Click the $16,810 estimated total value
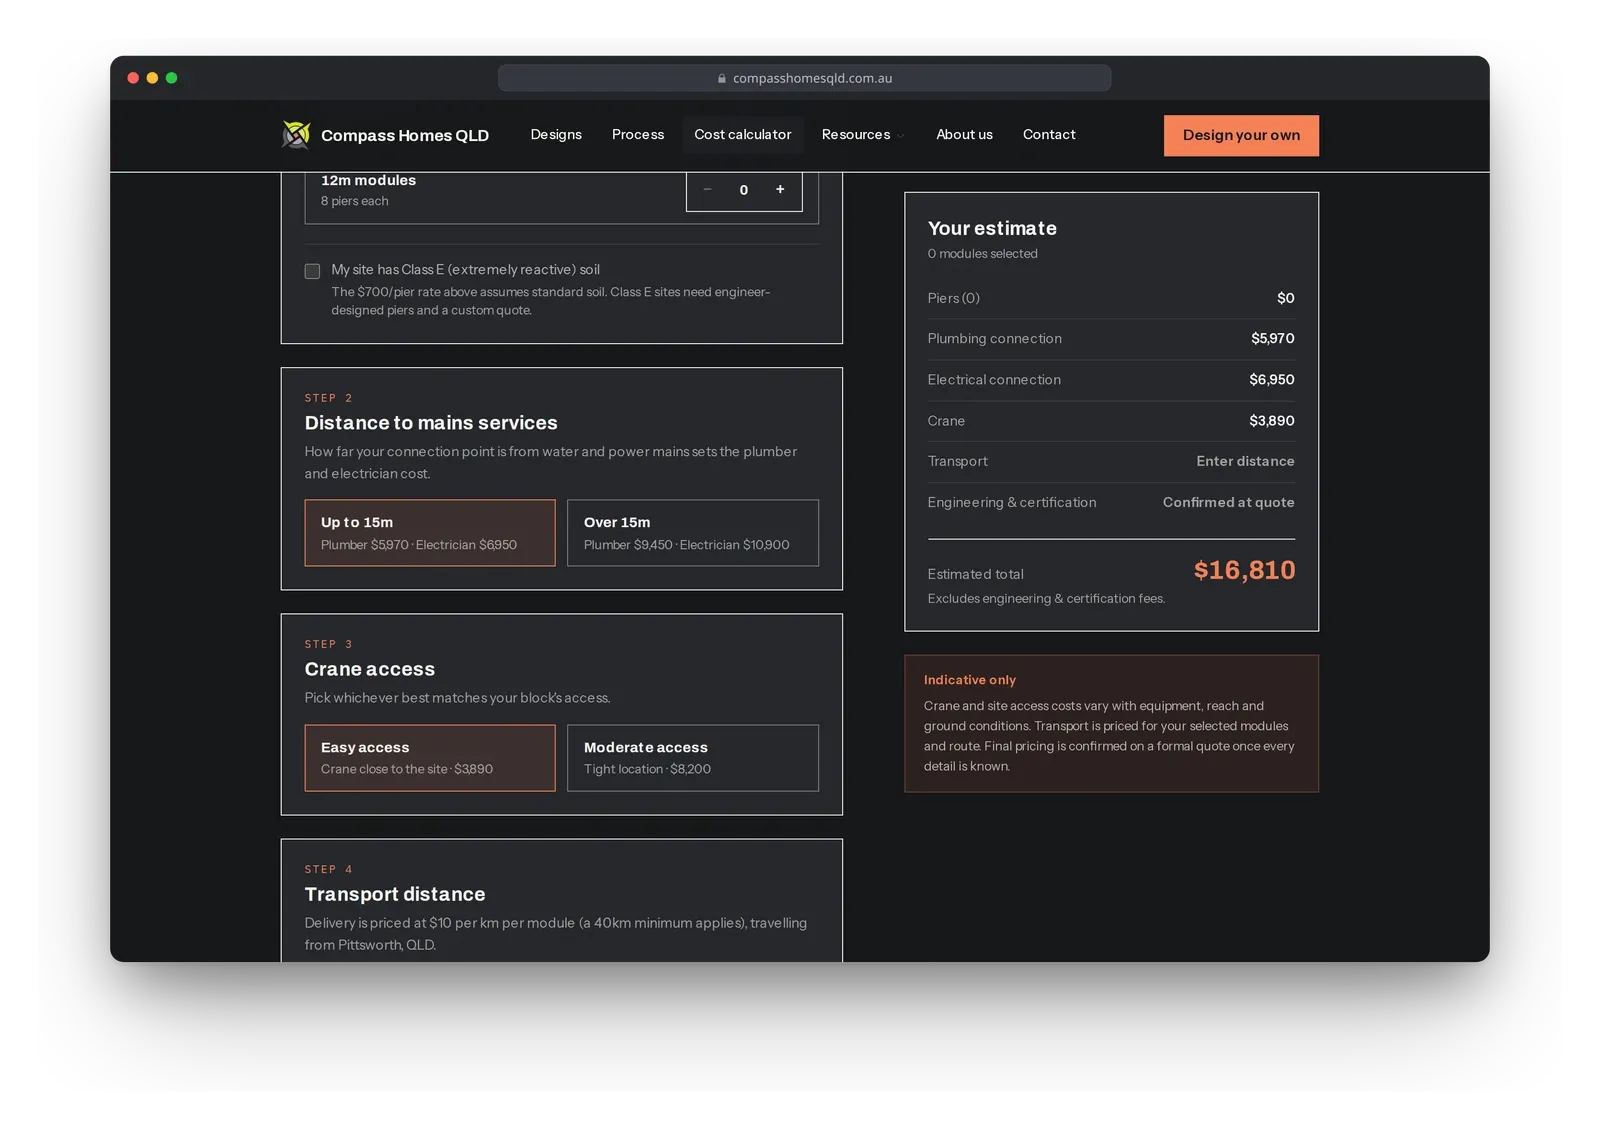Viewport: 1600px width, 1130px height. 1244,570
